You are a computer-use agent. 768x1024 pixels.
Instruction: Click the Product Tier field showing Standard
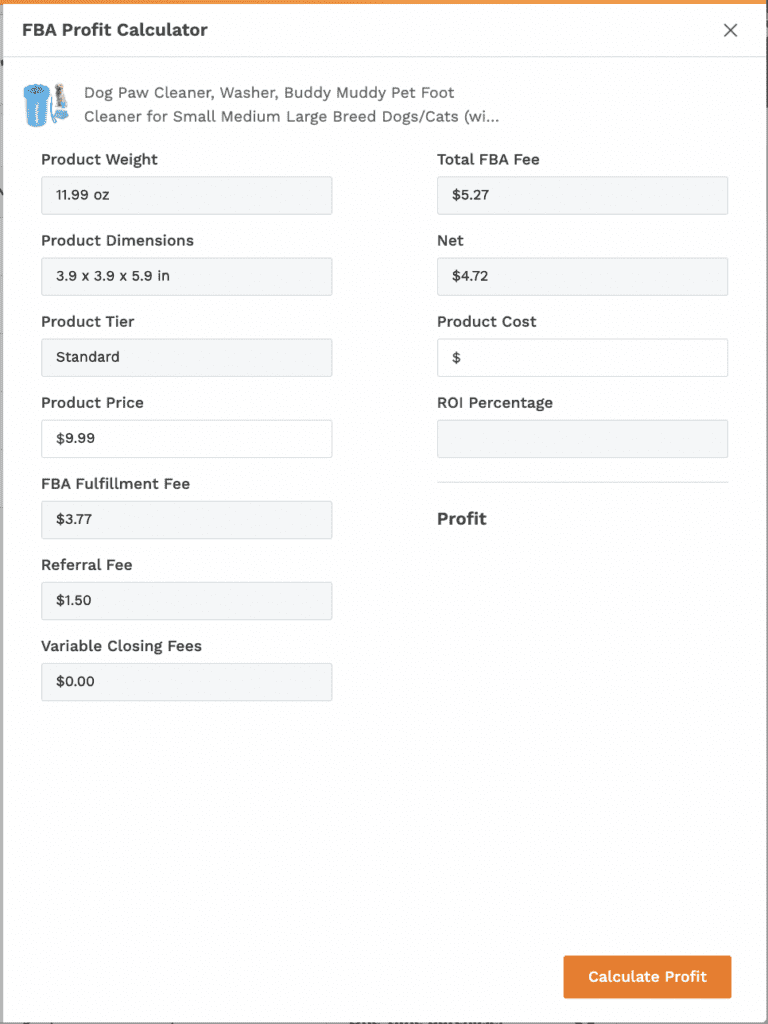point(186,358)
